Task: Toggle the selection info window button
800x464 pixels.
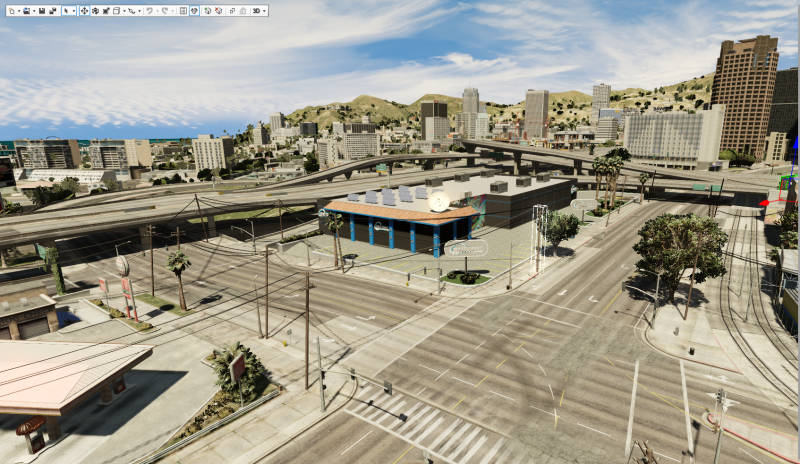Action: click(x=183, y=11)
